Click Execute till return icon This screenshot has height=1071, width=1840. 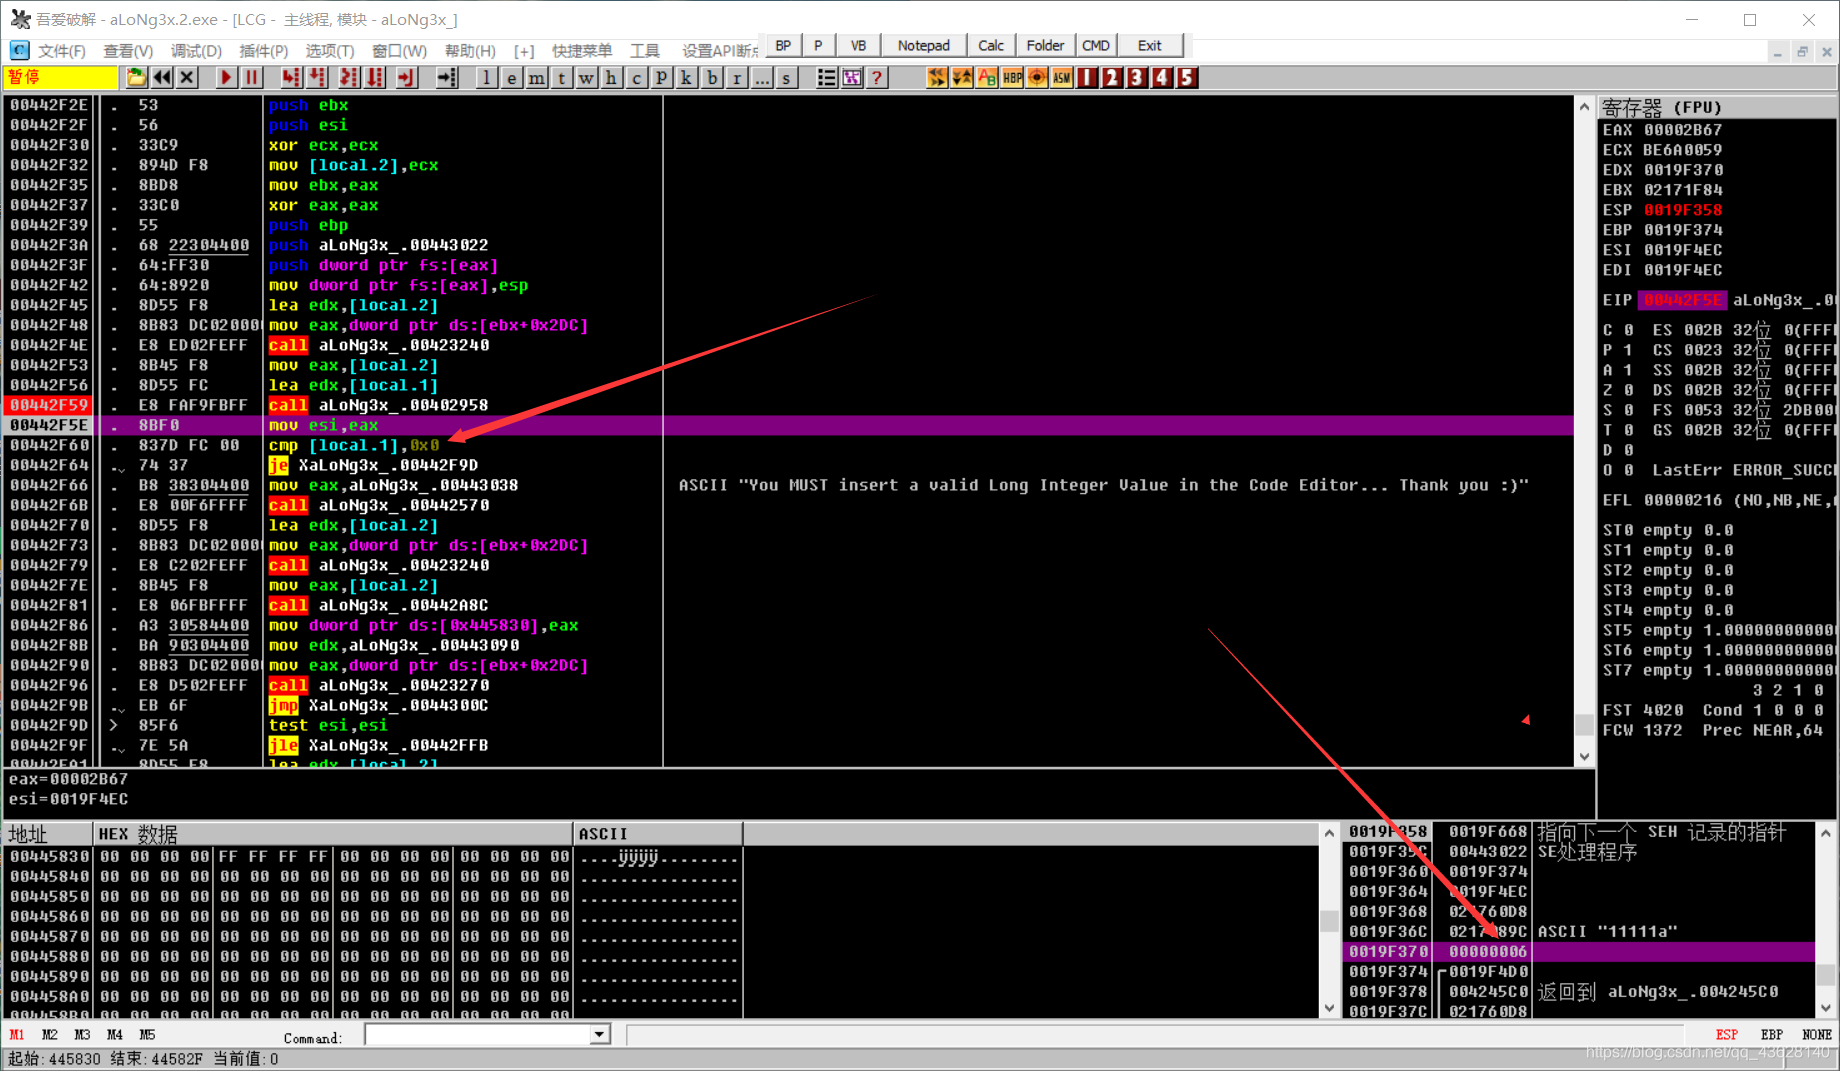[x=406, y=77]
